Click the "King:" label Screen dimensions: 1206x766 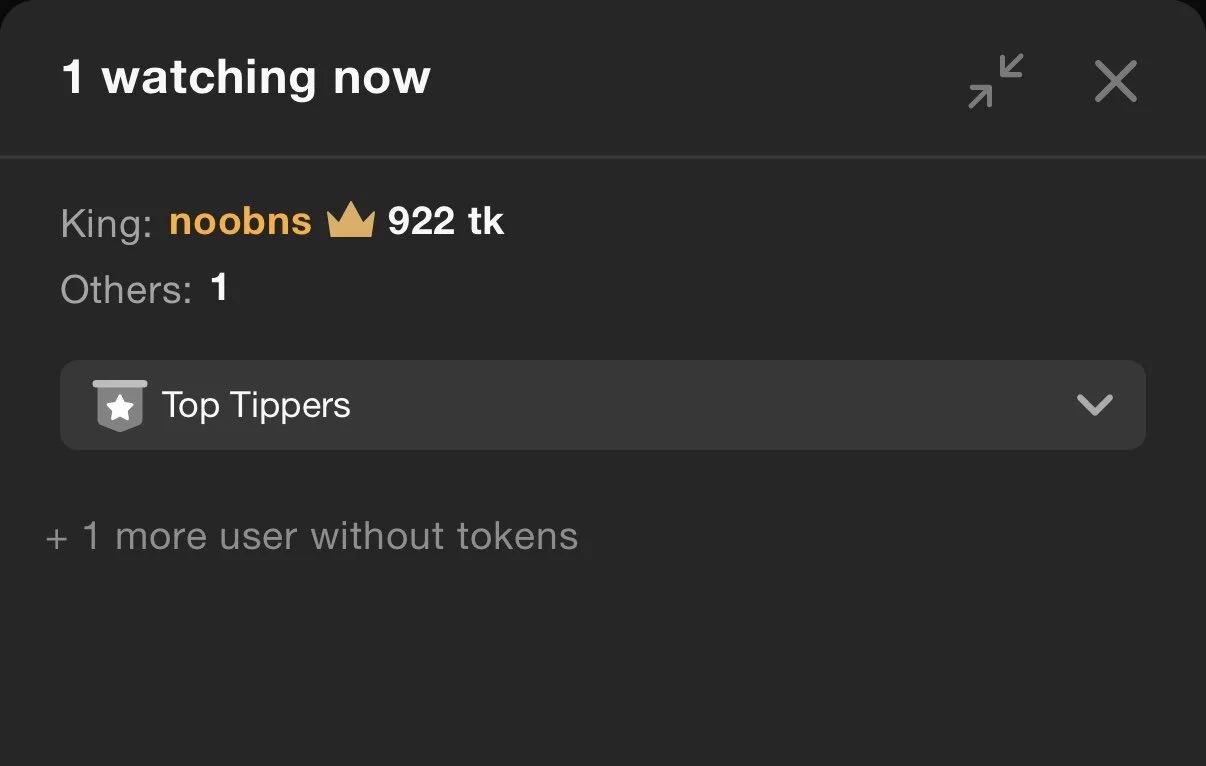pos(106,223)
